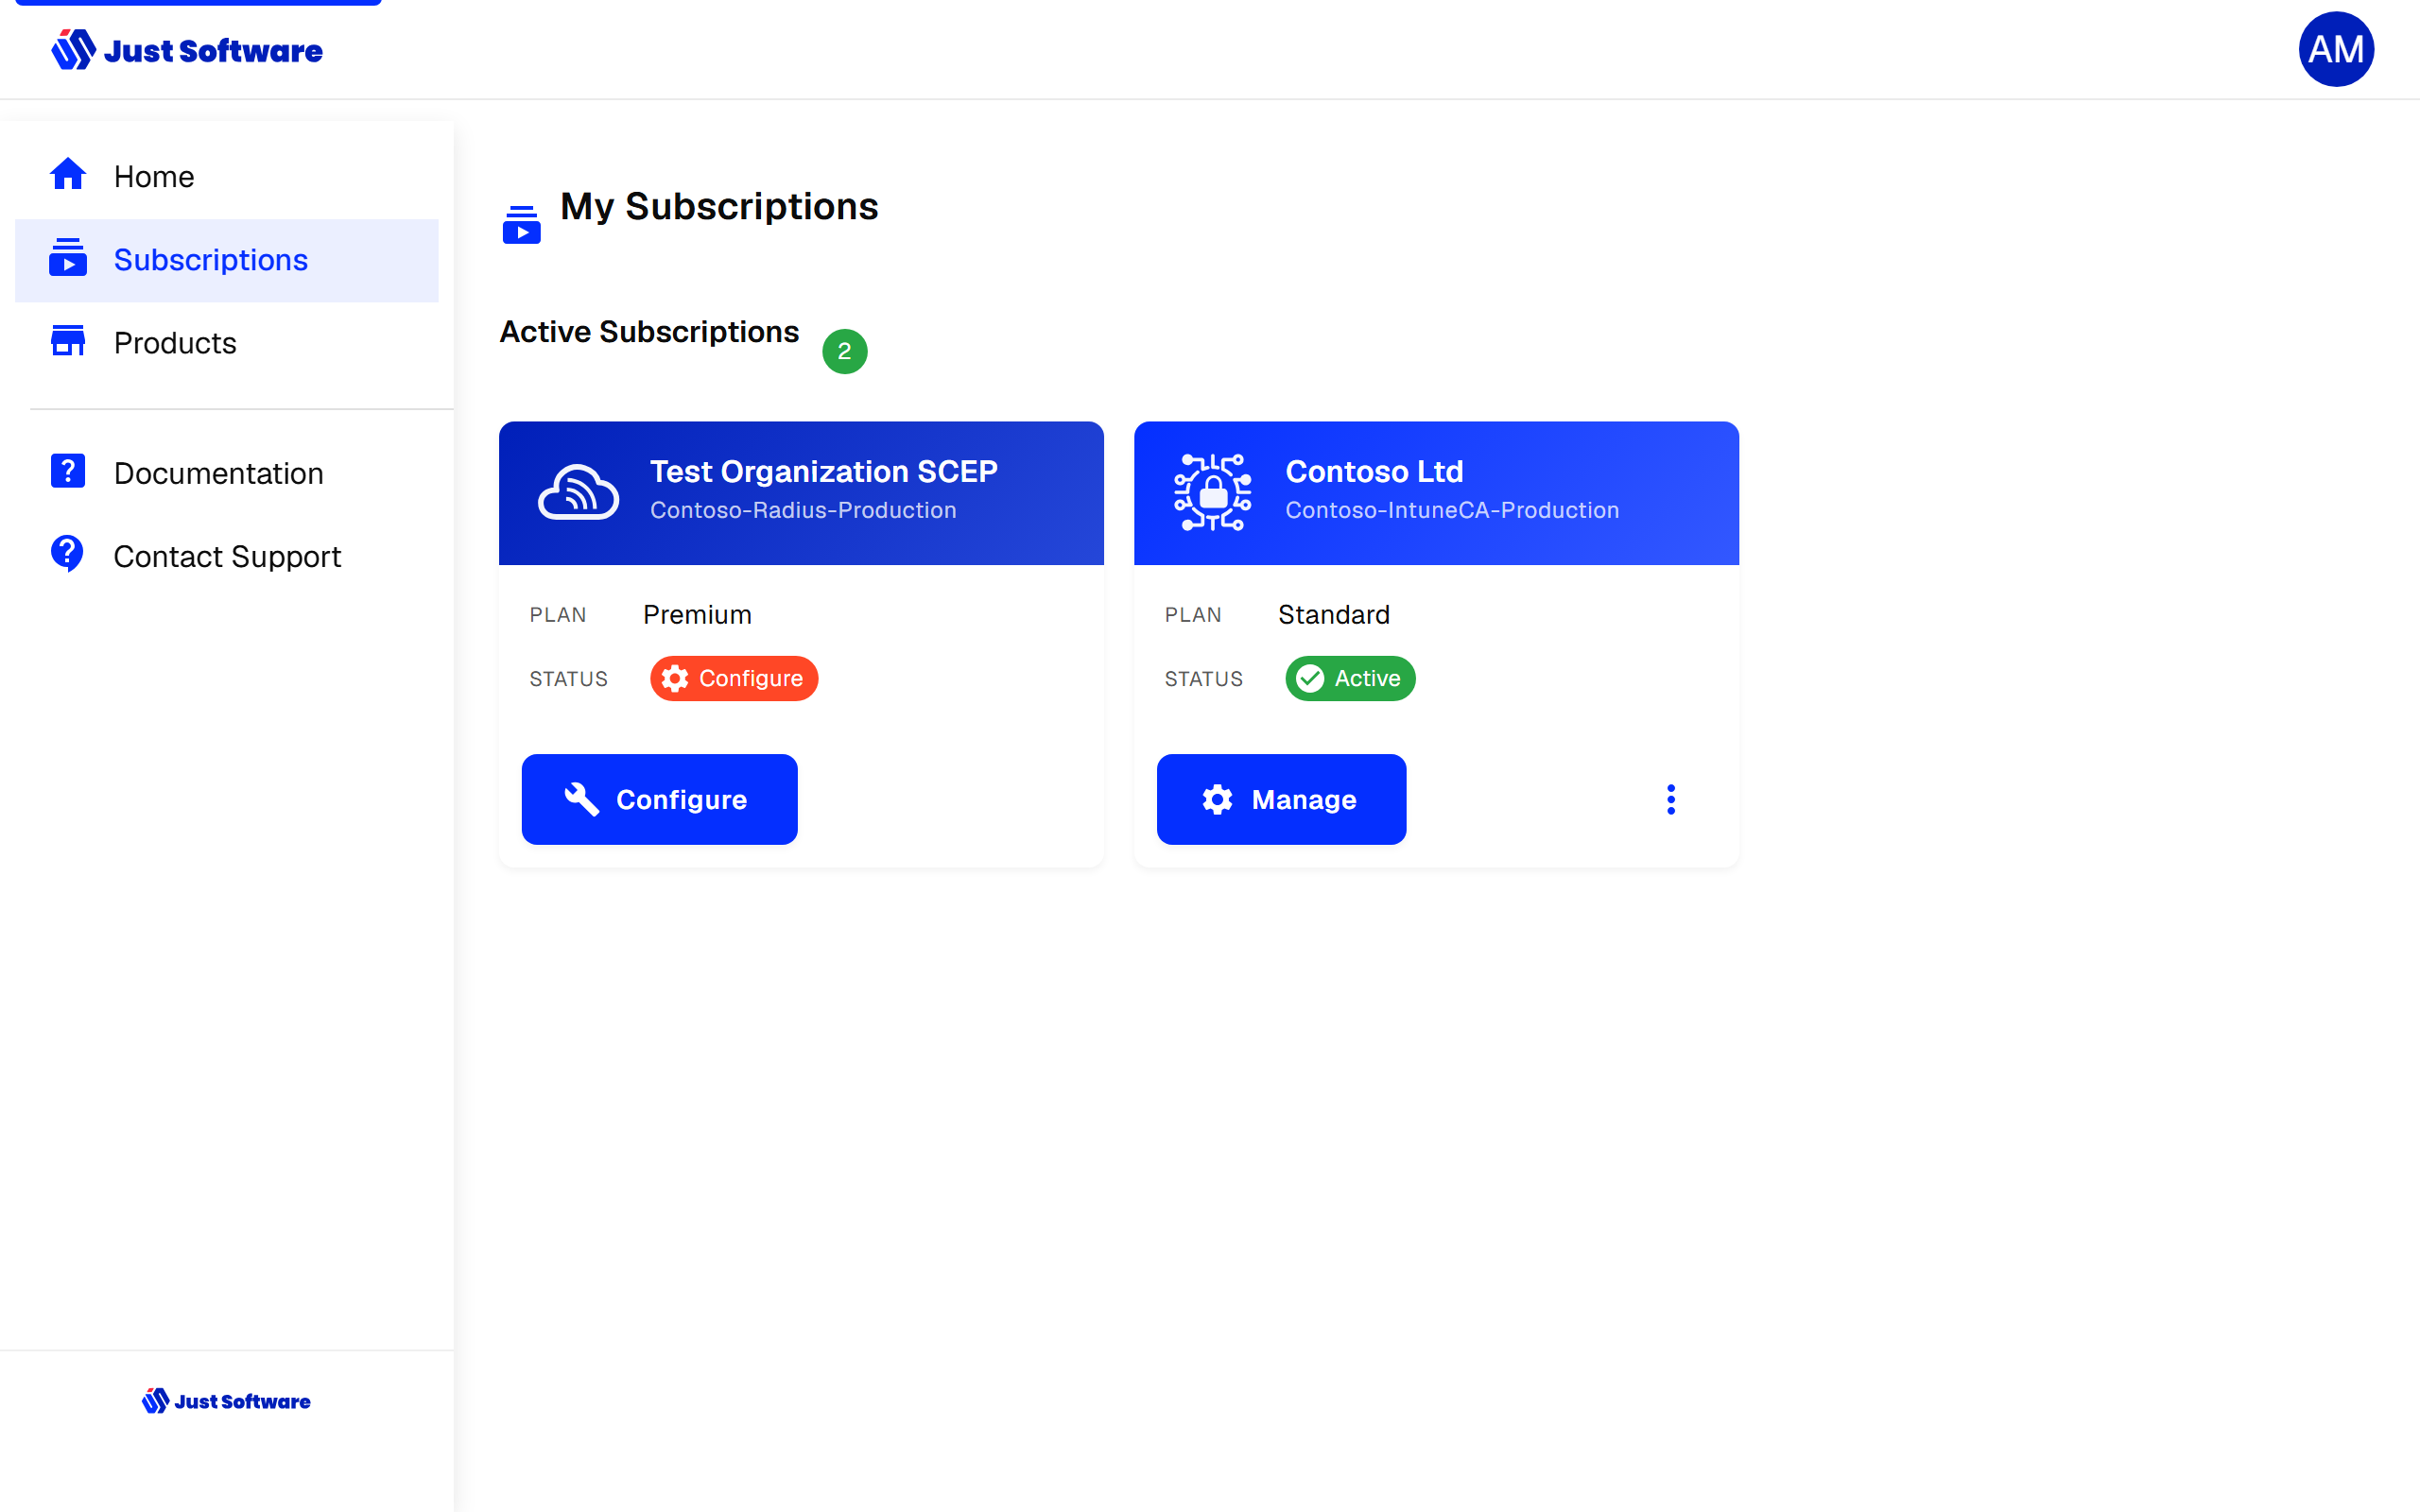Screen dimensions: 2420x1512
Task: Click the My Subscriptions page title
Action: click(x=719, y=207)
